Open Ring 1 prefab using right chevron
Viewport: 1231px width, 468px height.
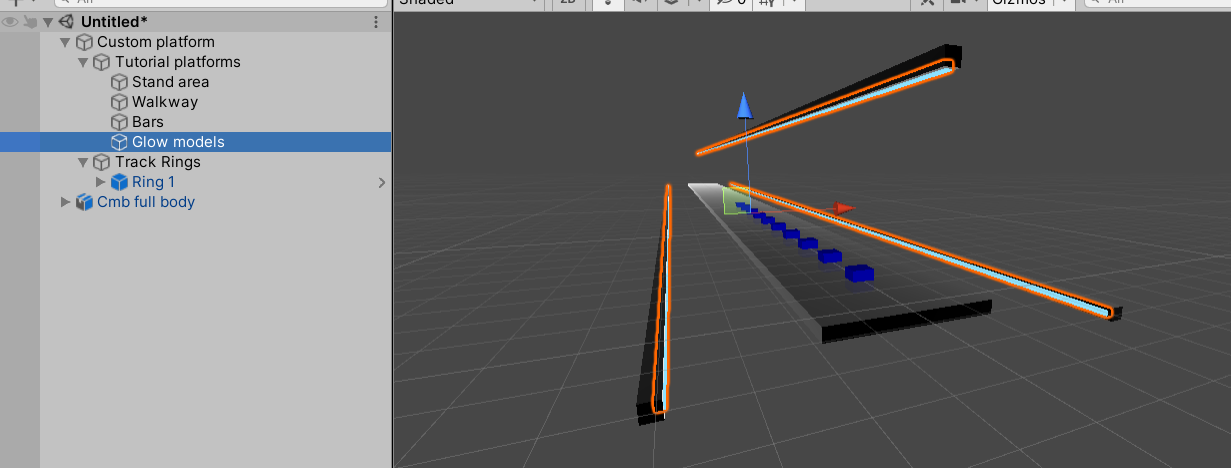pos(381,183)
